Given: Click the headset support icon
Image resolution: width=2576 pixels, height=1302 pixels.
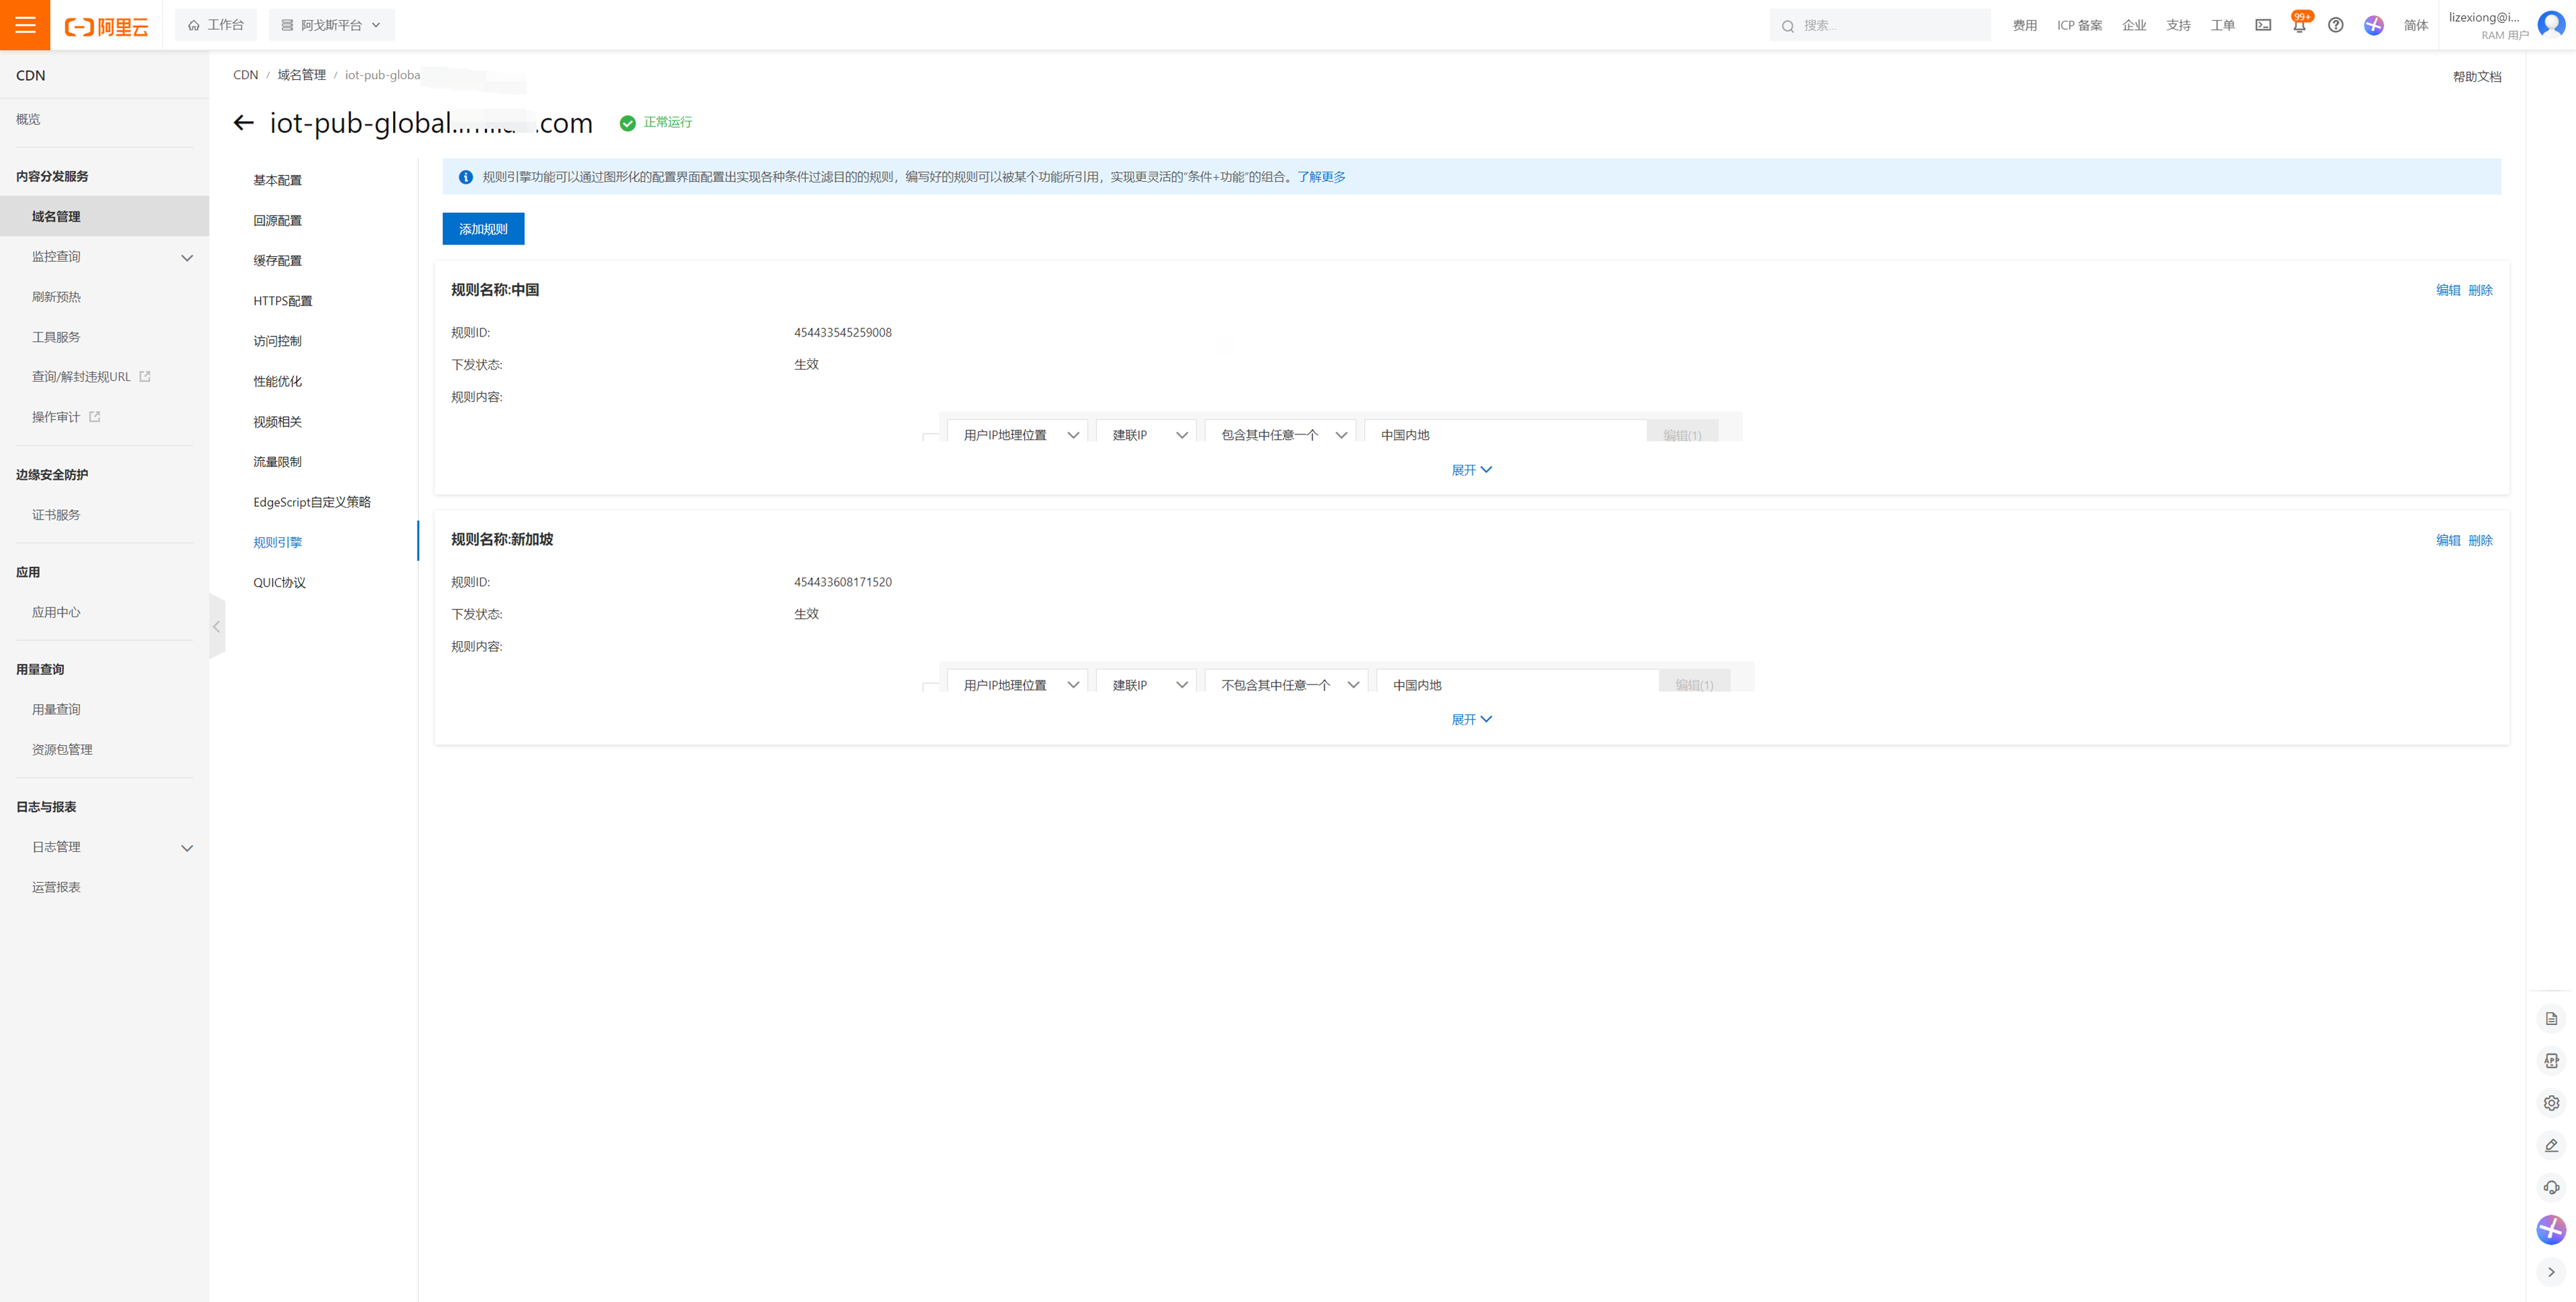Looking at the screenshot, I should click(x=2551, y=1187).
